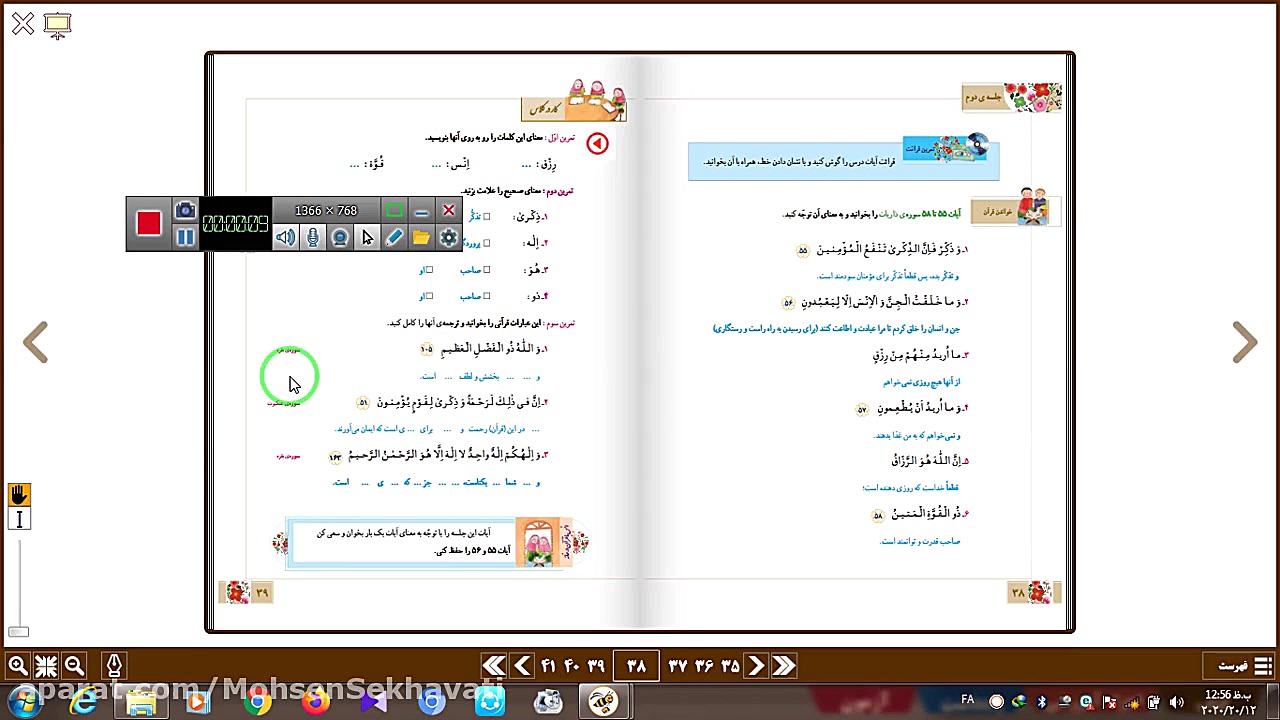This screenshot has height=720, width=1280.
Task: Pause the screen recording
Action: click(x=185, y=237)
